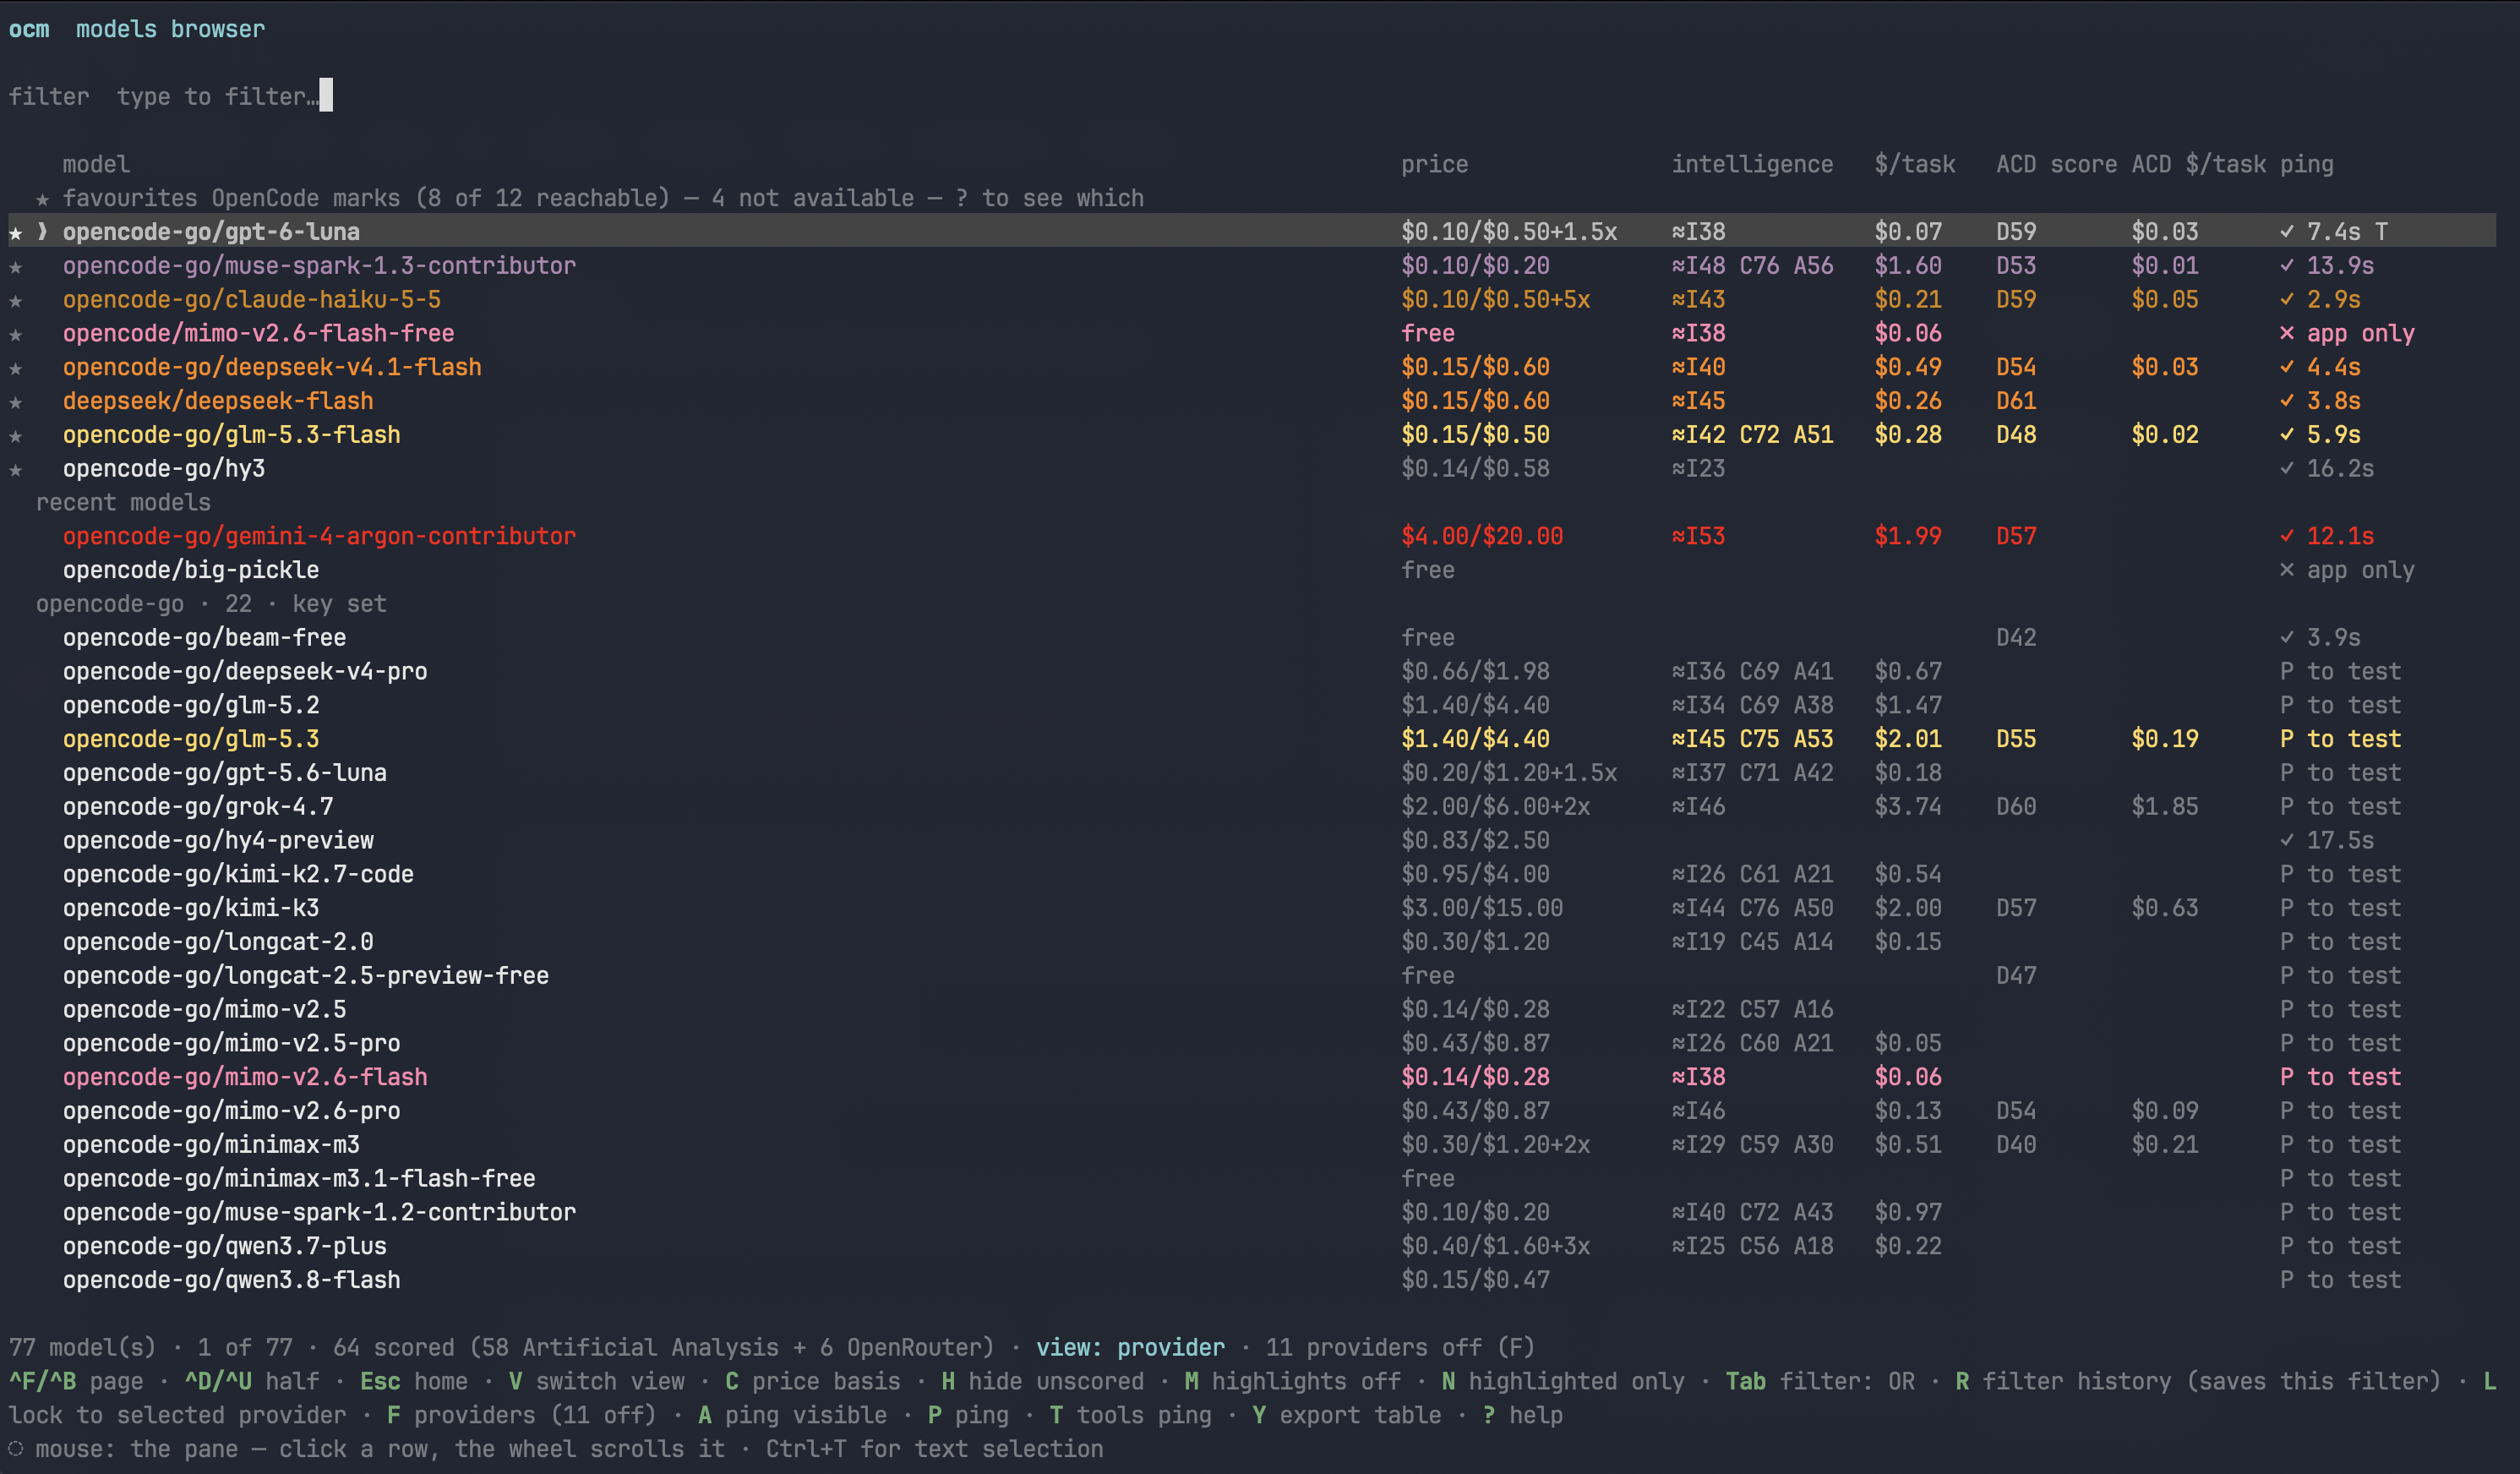Click the star beside opencode-go/deepseek-v4.1-flash

click(16, 368)
